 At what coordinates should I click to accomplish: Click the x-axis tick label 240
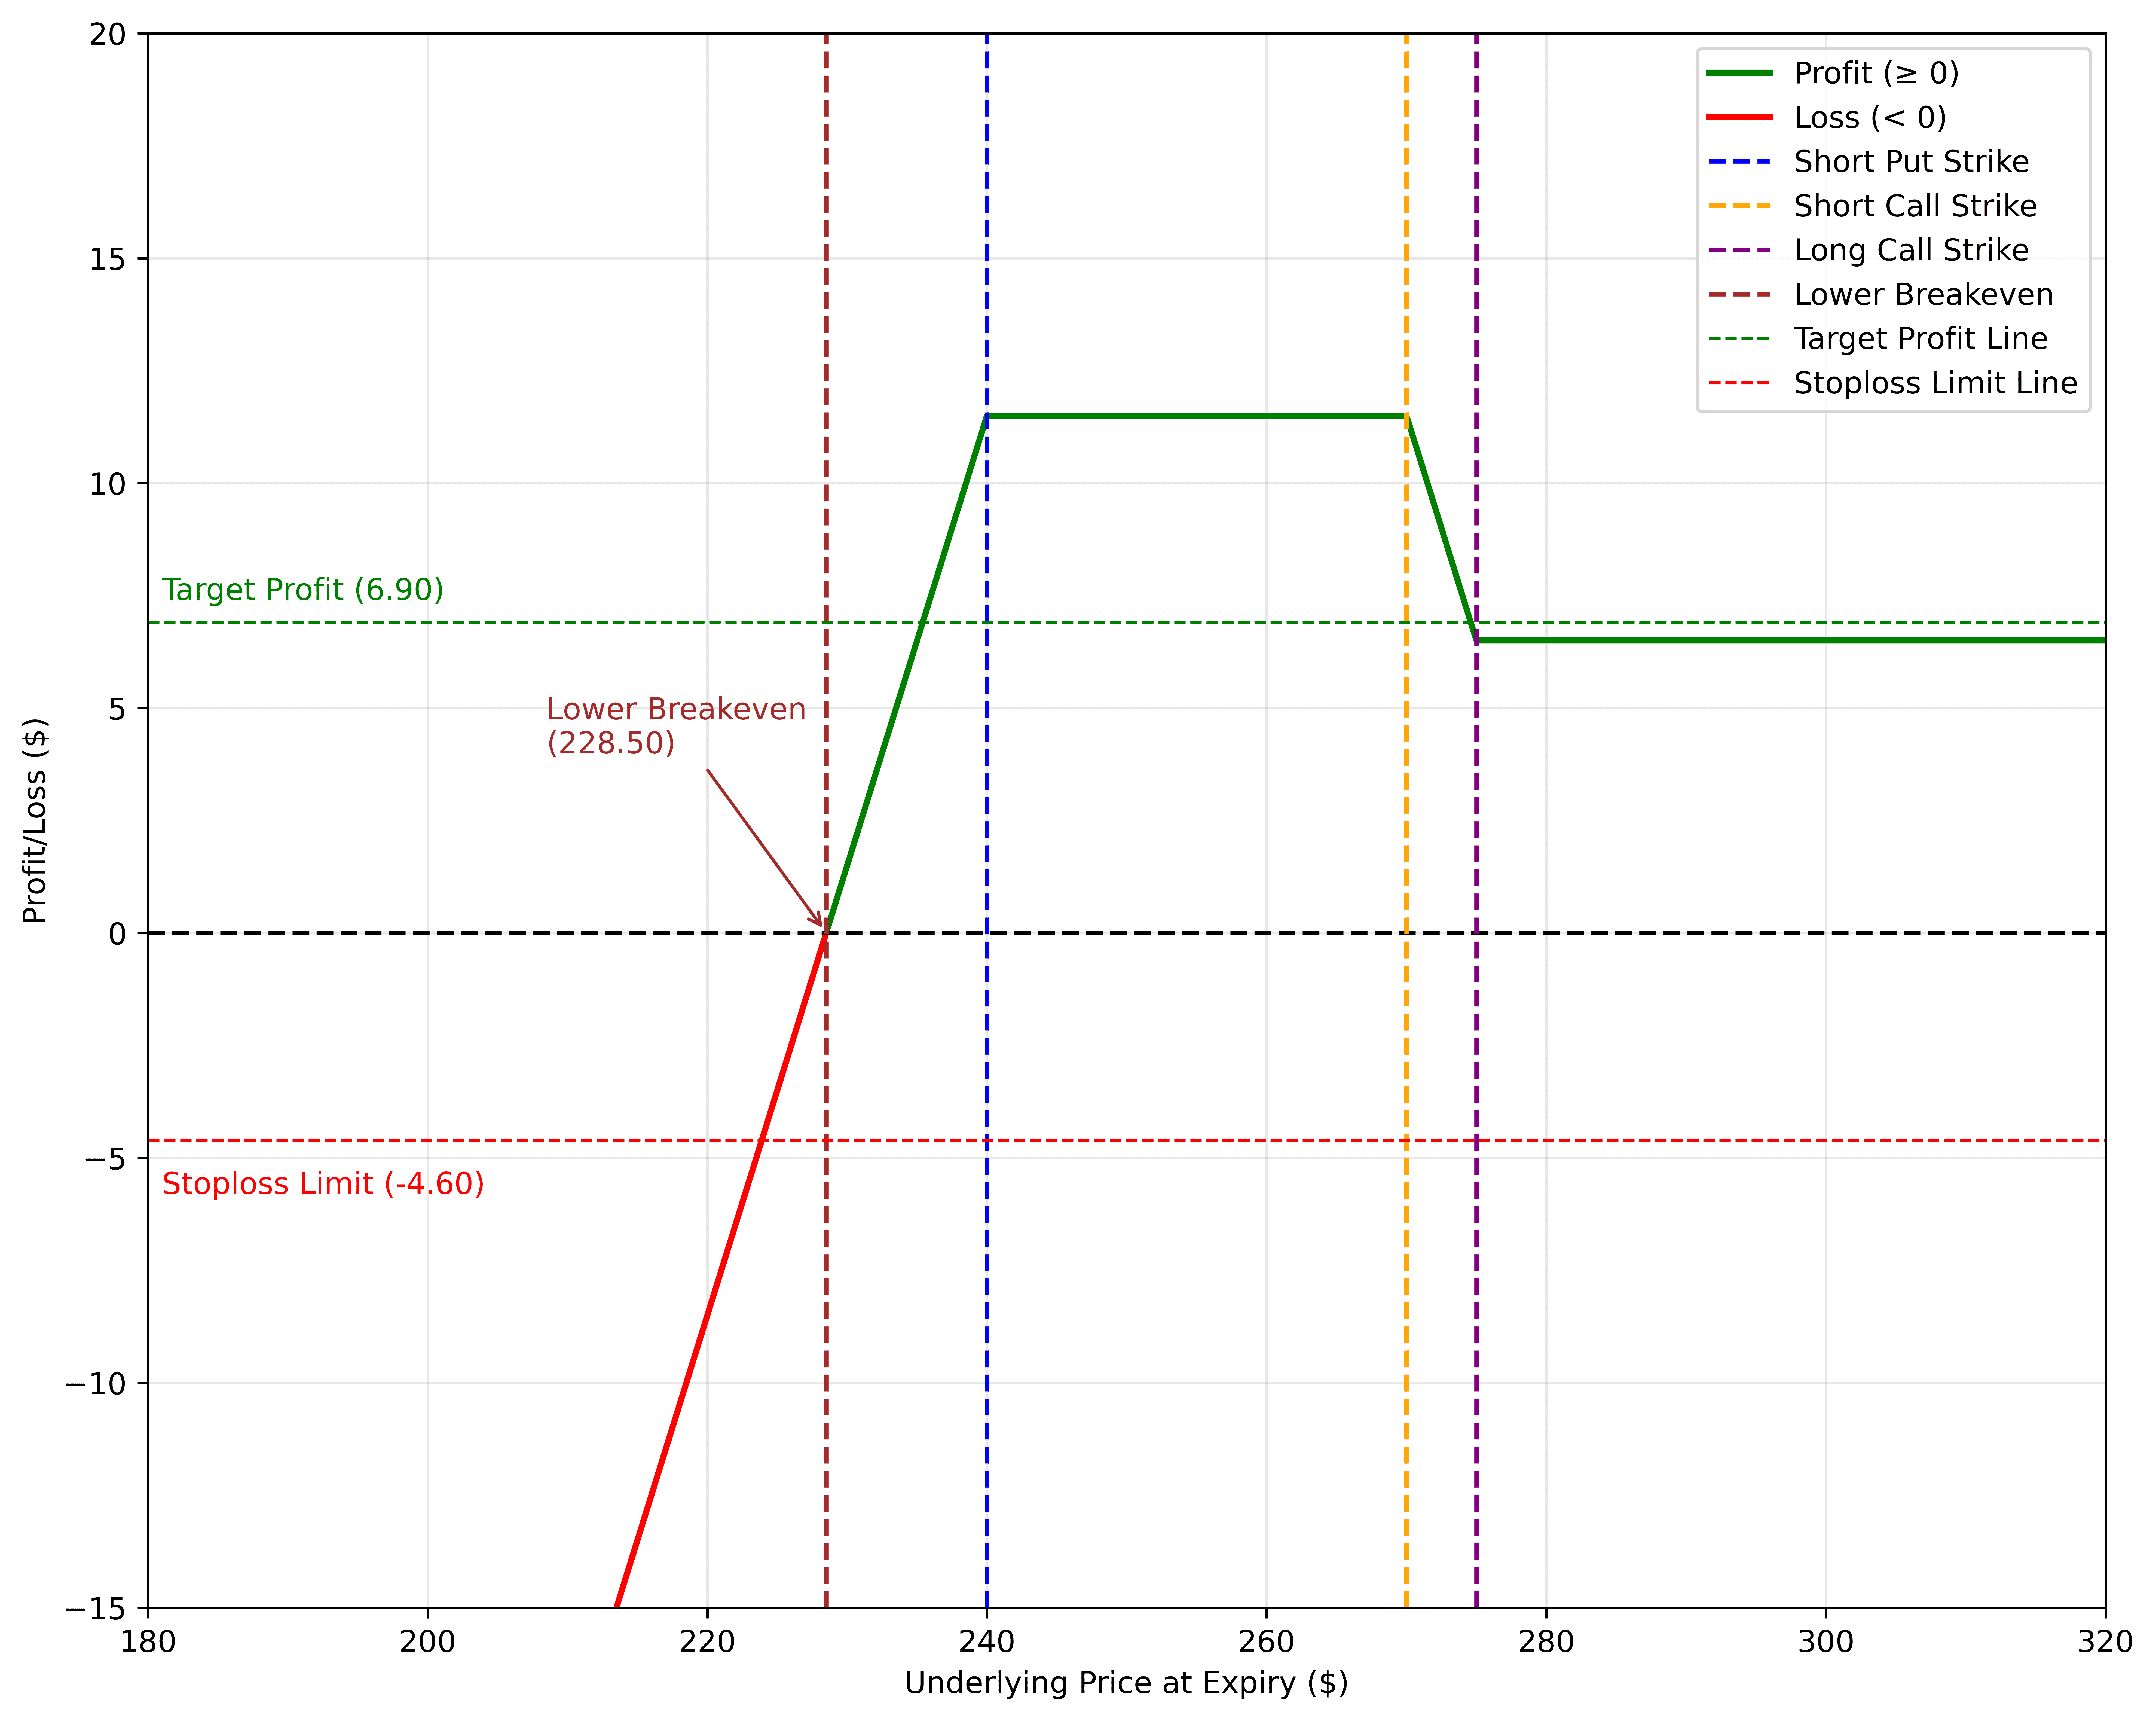pyautogui.click(x=987, y=1642)
